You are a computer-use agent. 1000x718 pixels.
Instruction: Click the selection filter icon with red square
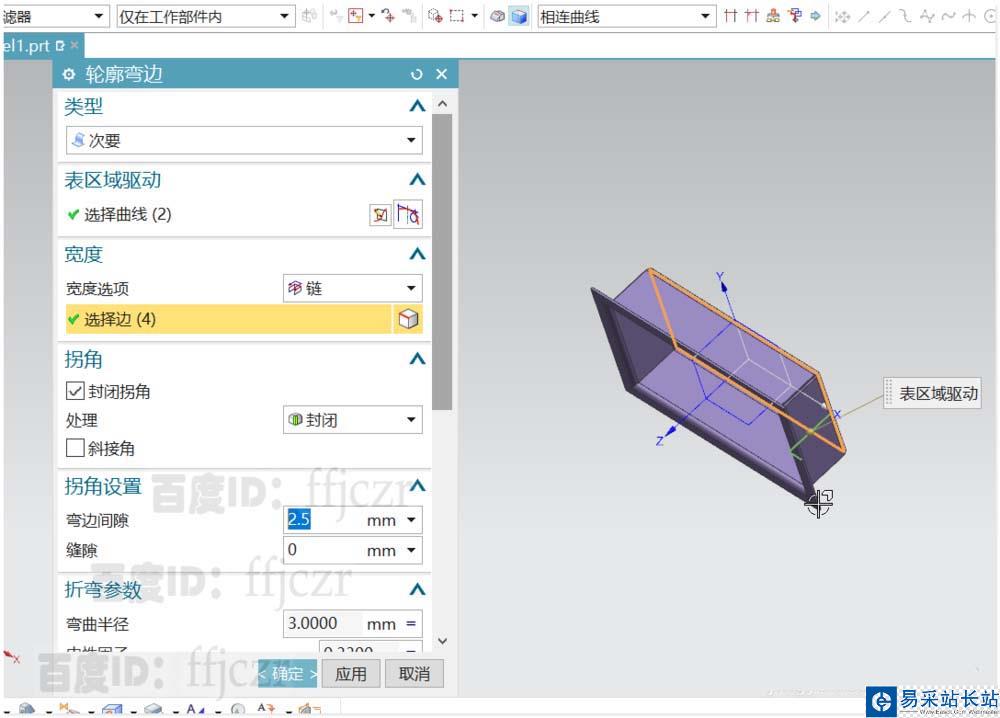(x=356, y=15)
